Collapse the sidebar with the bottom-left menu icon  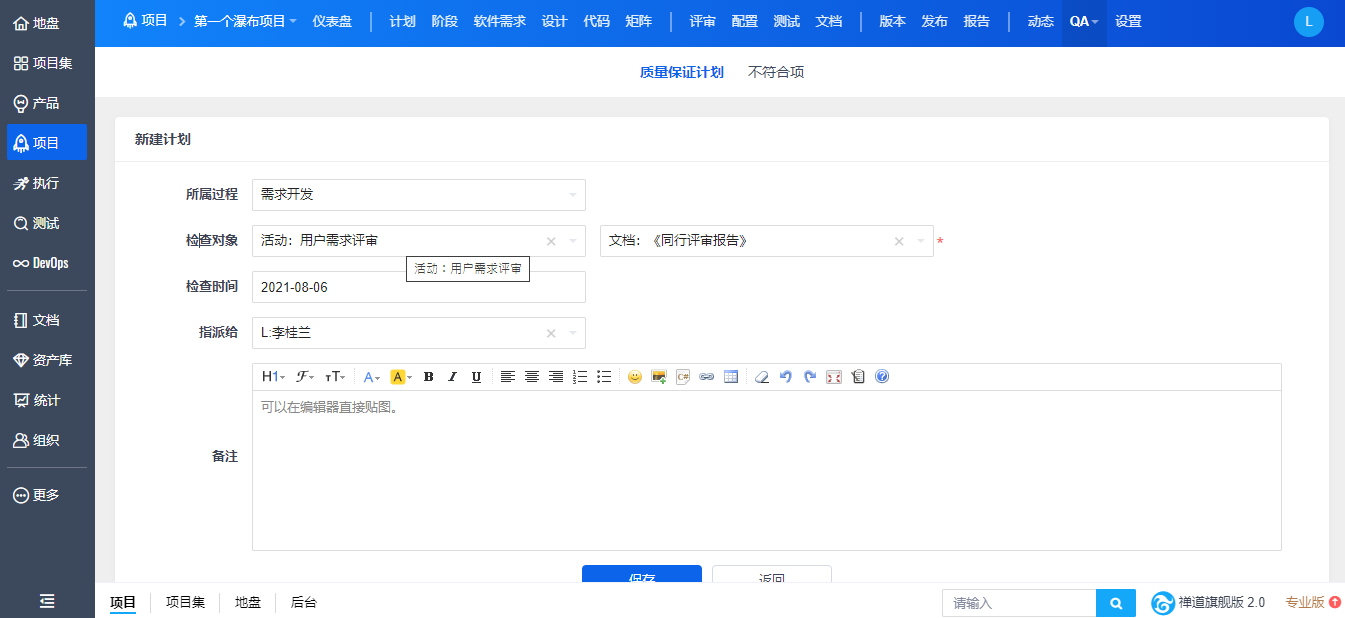[x=47, y=601]
